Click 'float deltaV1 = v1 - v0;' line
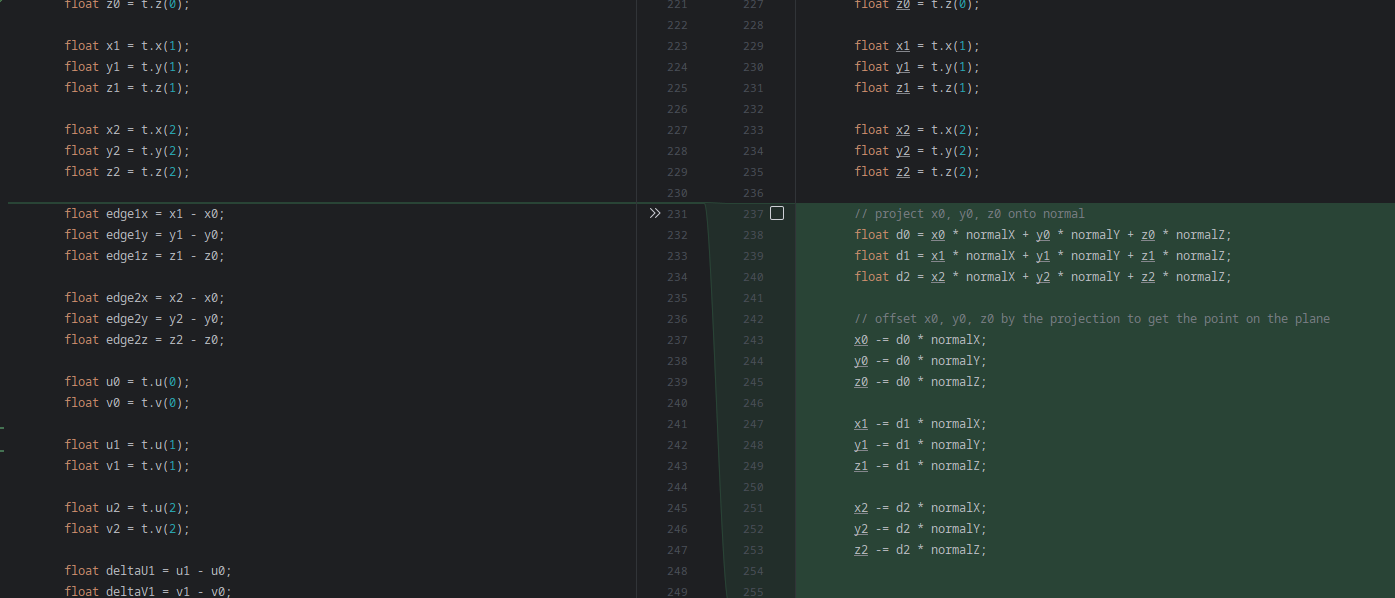 149,591
